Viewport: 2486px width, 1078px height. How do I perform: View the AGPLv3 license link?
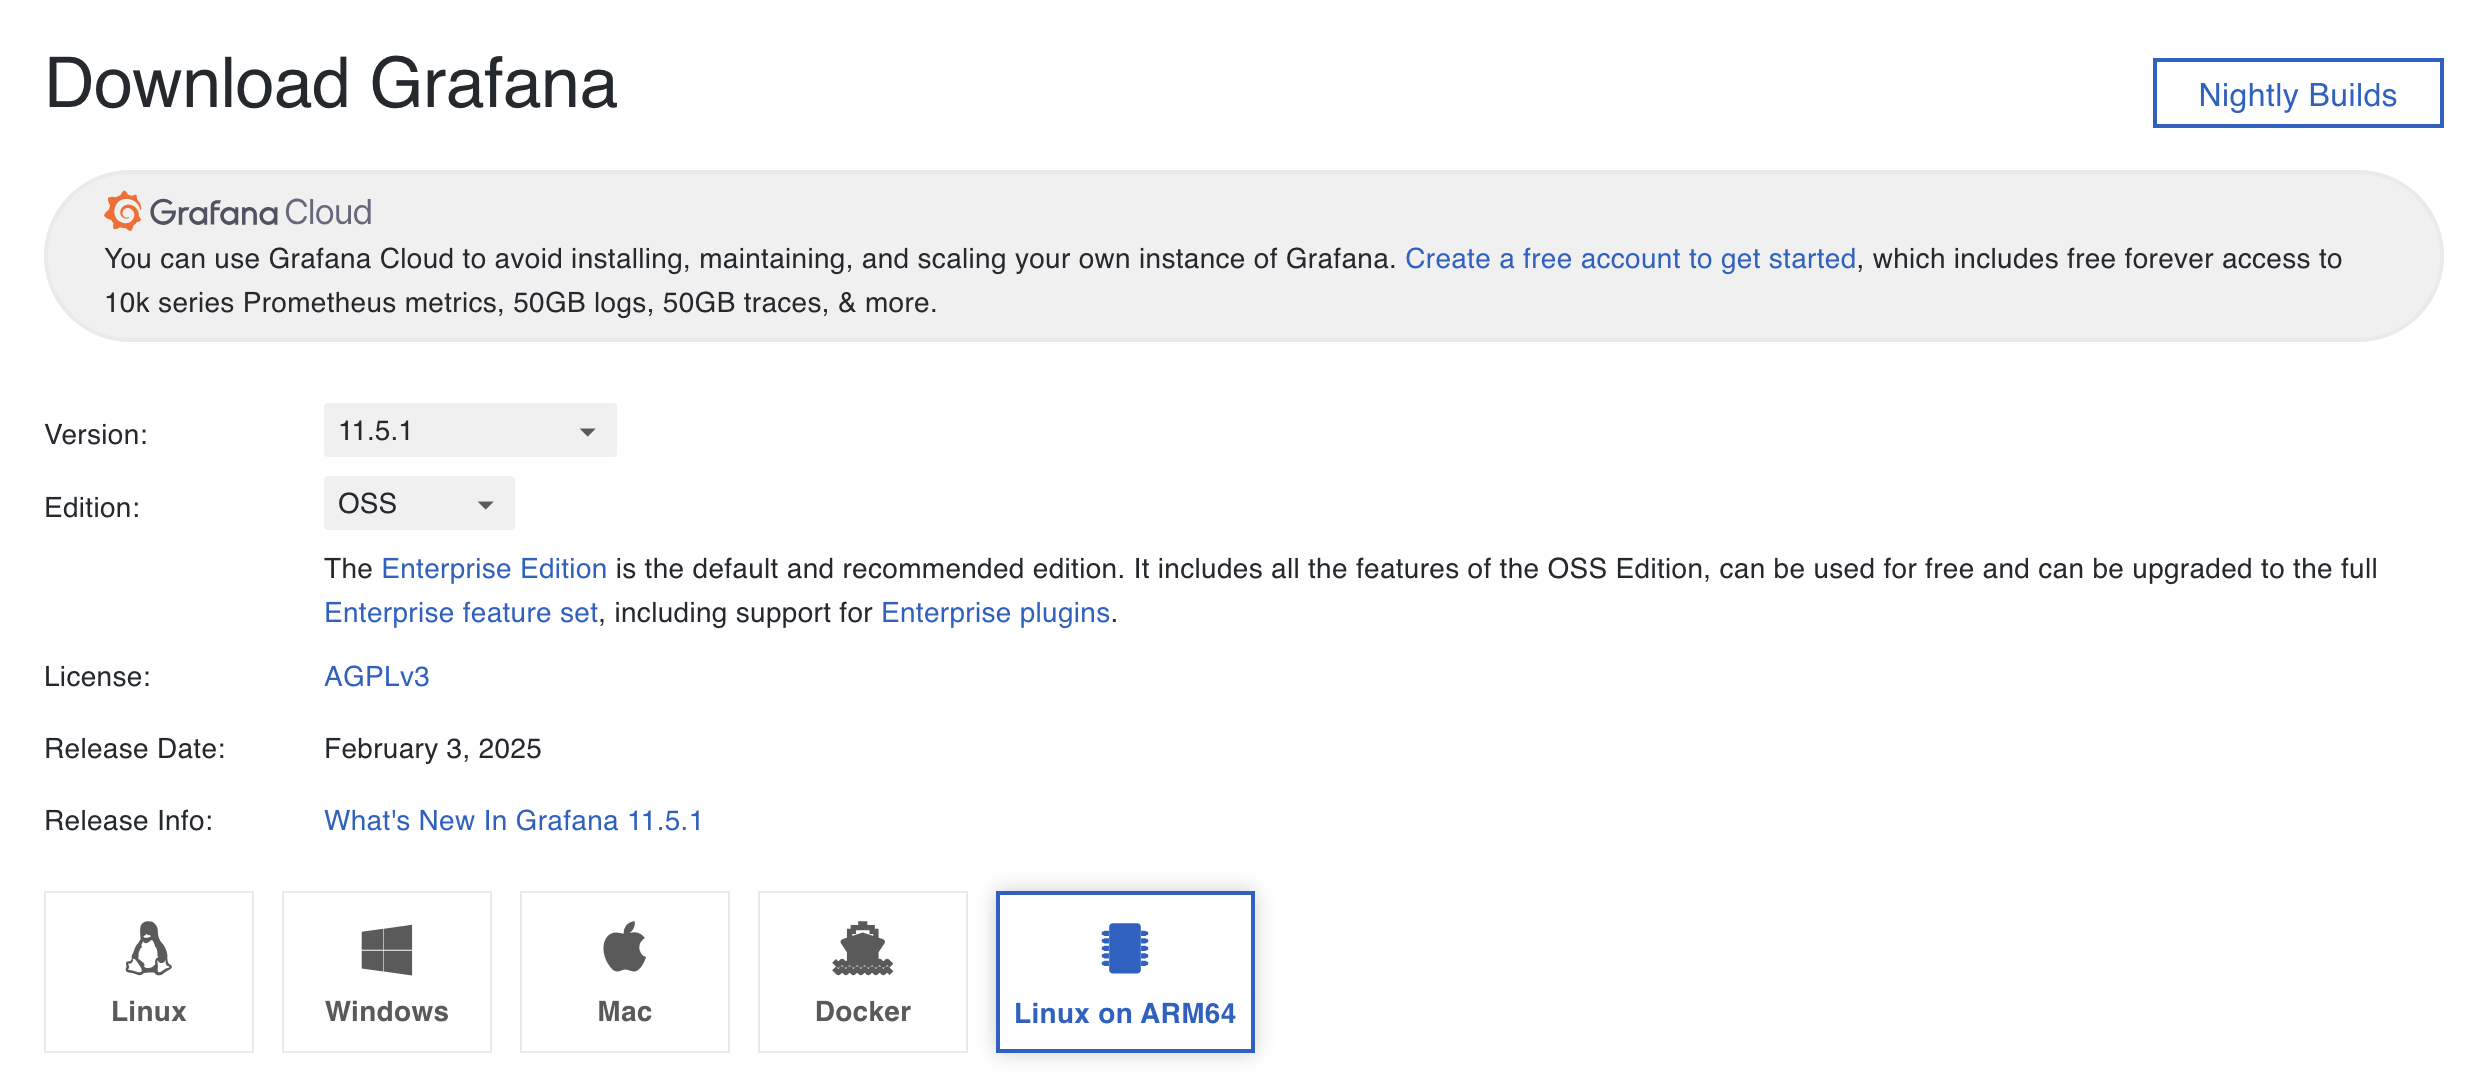point(377,677)
